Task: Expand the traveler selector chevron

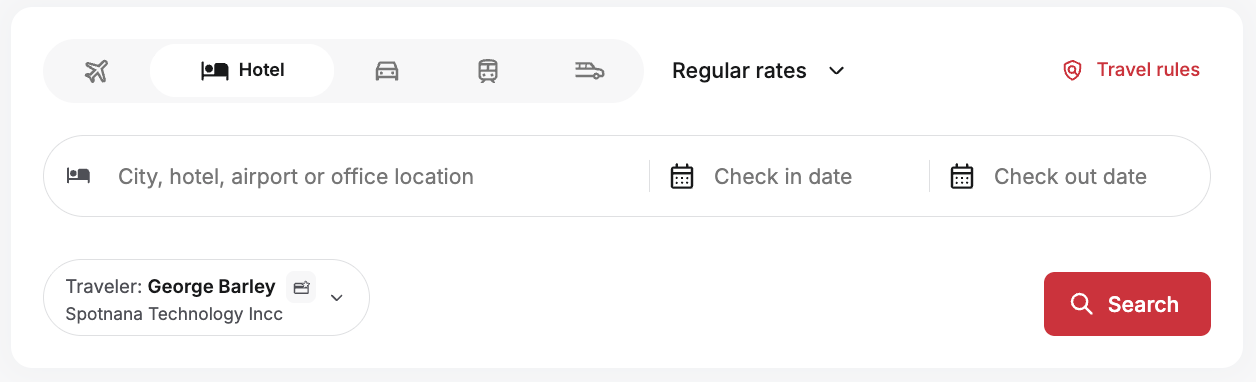Action: 336,297
